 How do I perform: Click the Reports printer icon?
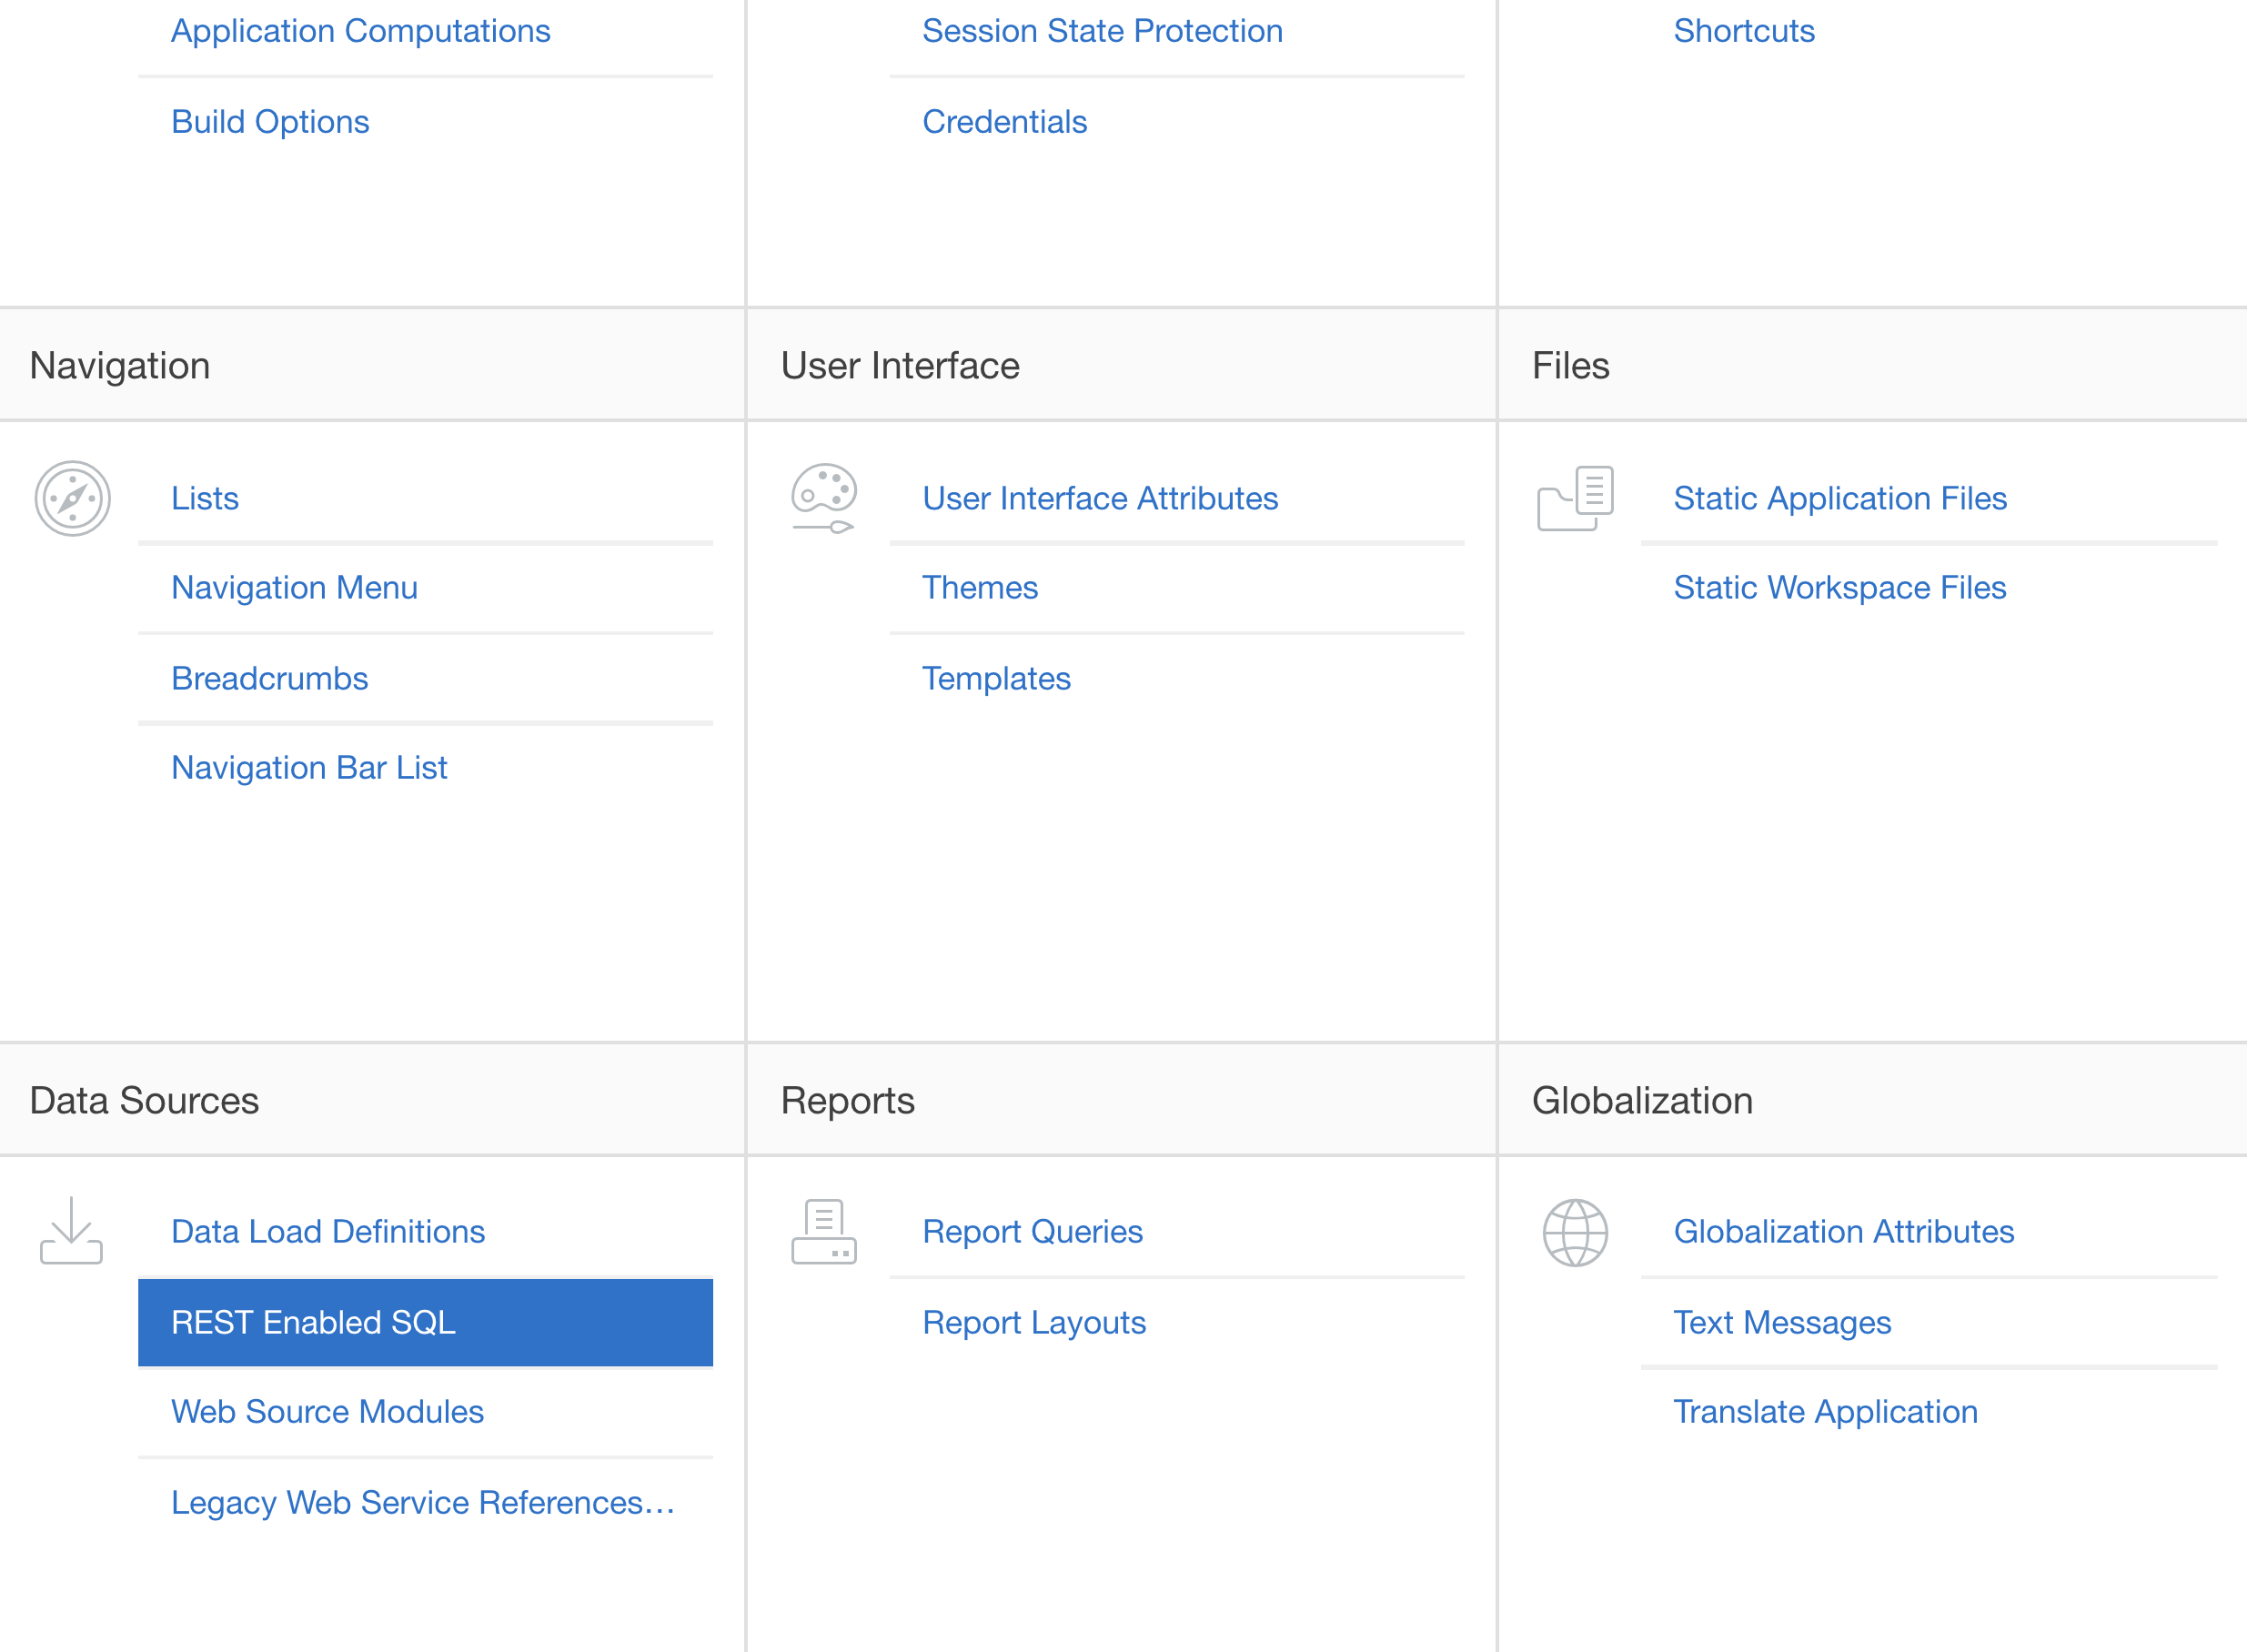(x=823, y=1231)
